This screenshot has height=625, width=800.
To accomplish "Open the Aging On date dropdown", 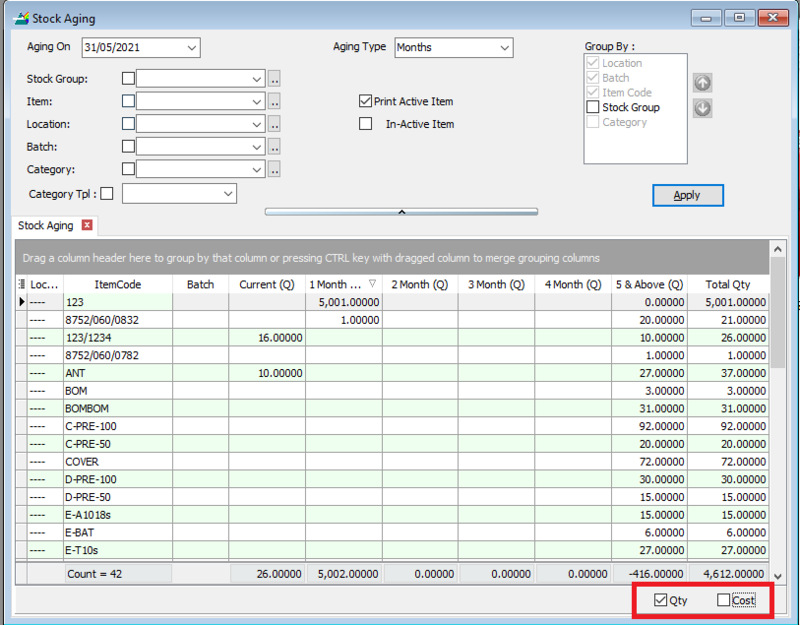I will coord(191,47).
